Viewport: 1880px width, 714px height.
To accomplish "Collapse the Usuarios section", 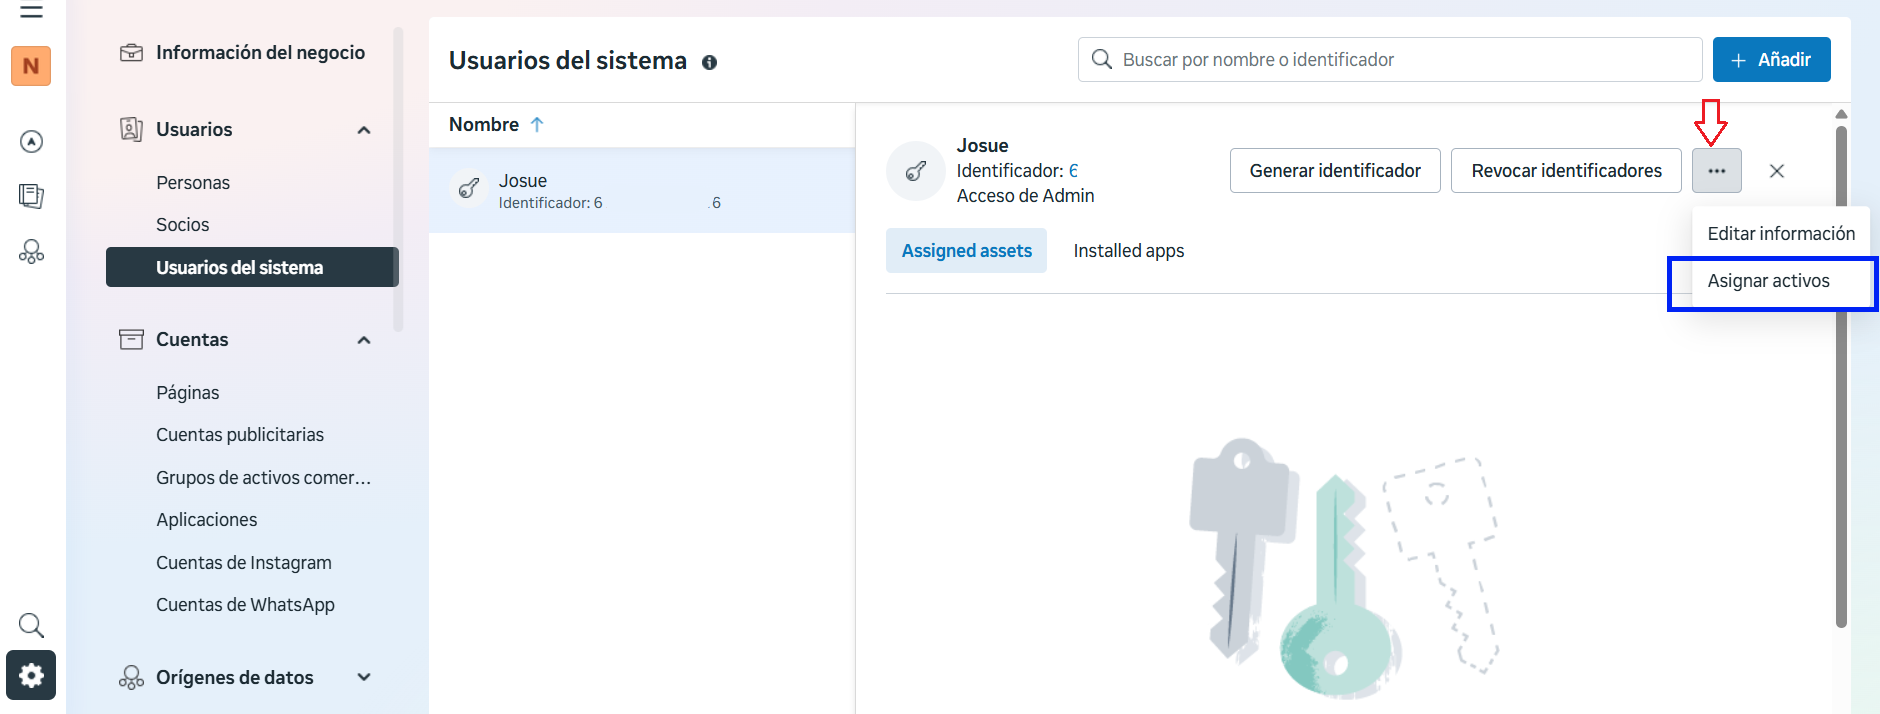I will (364, 130).
